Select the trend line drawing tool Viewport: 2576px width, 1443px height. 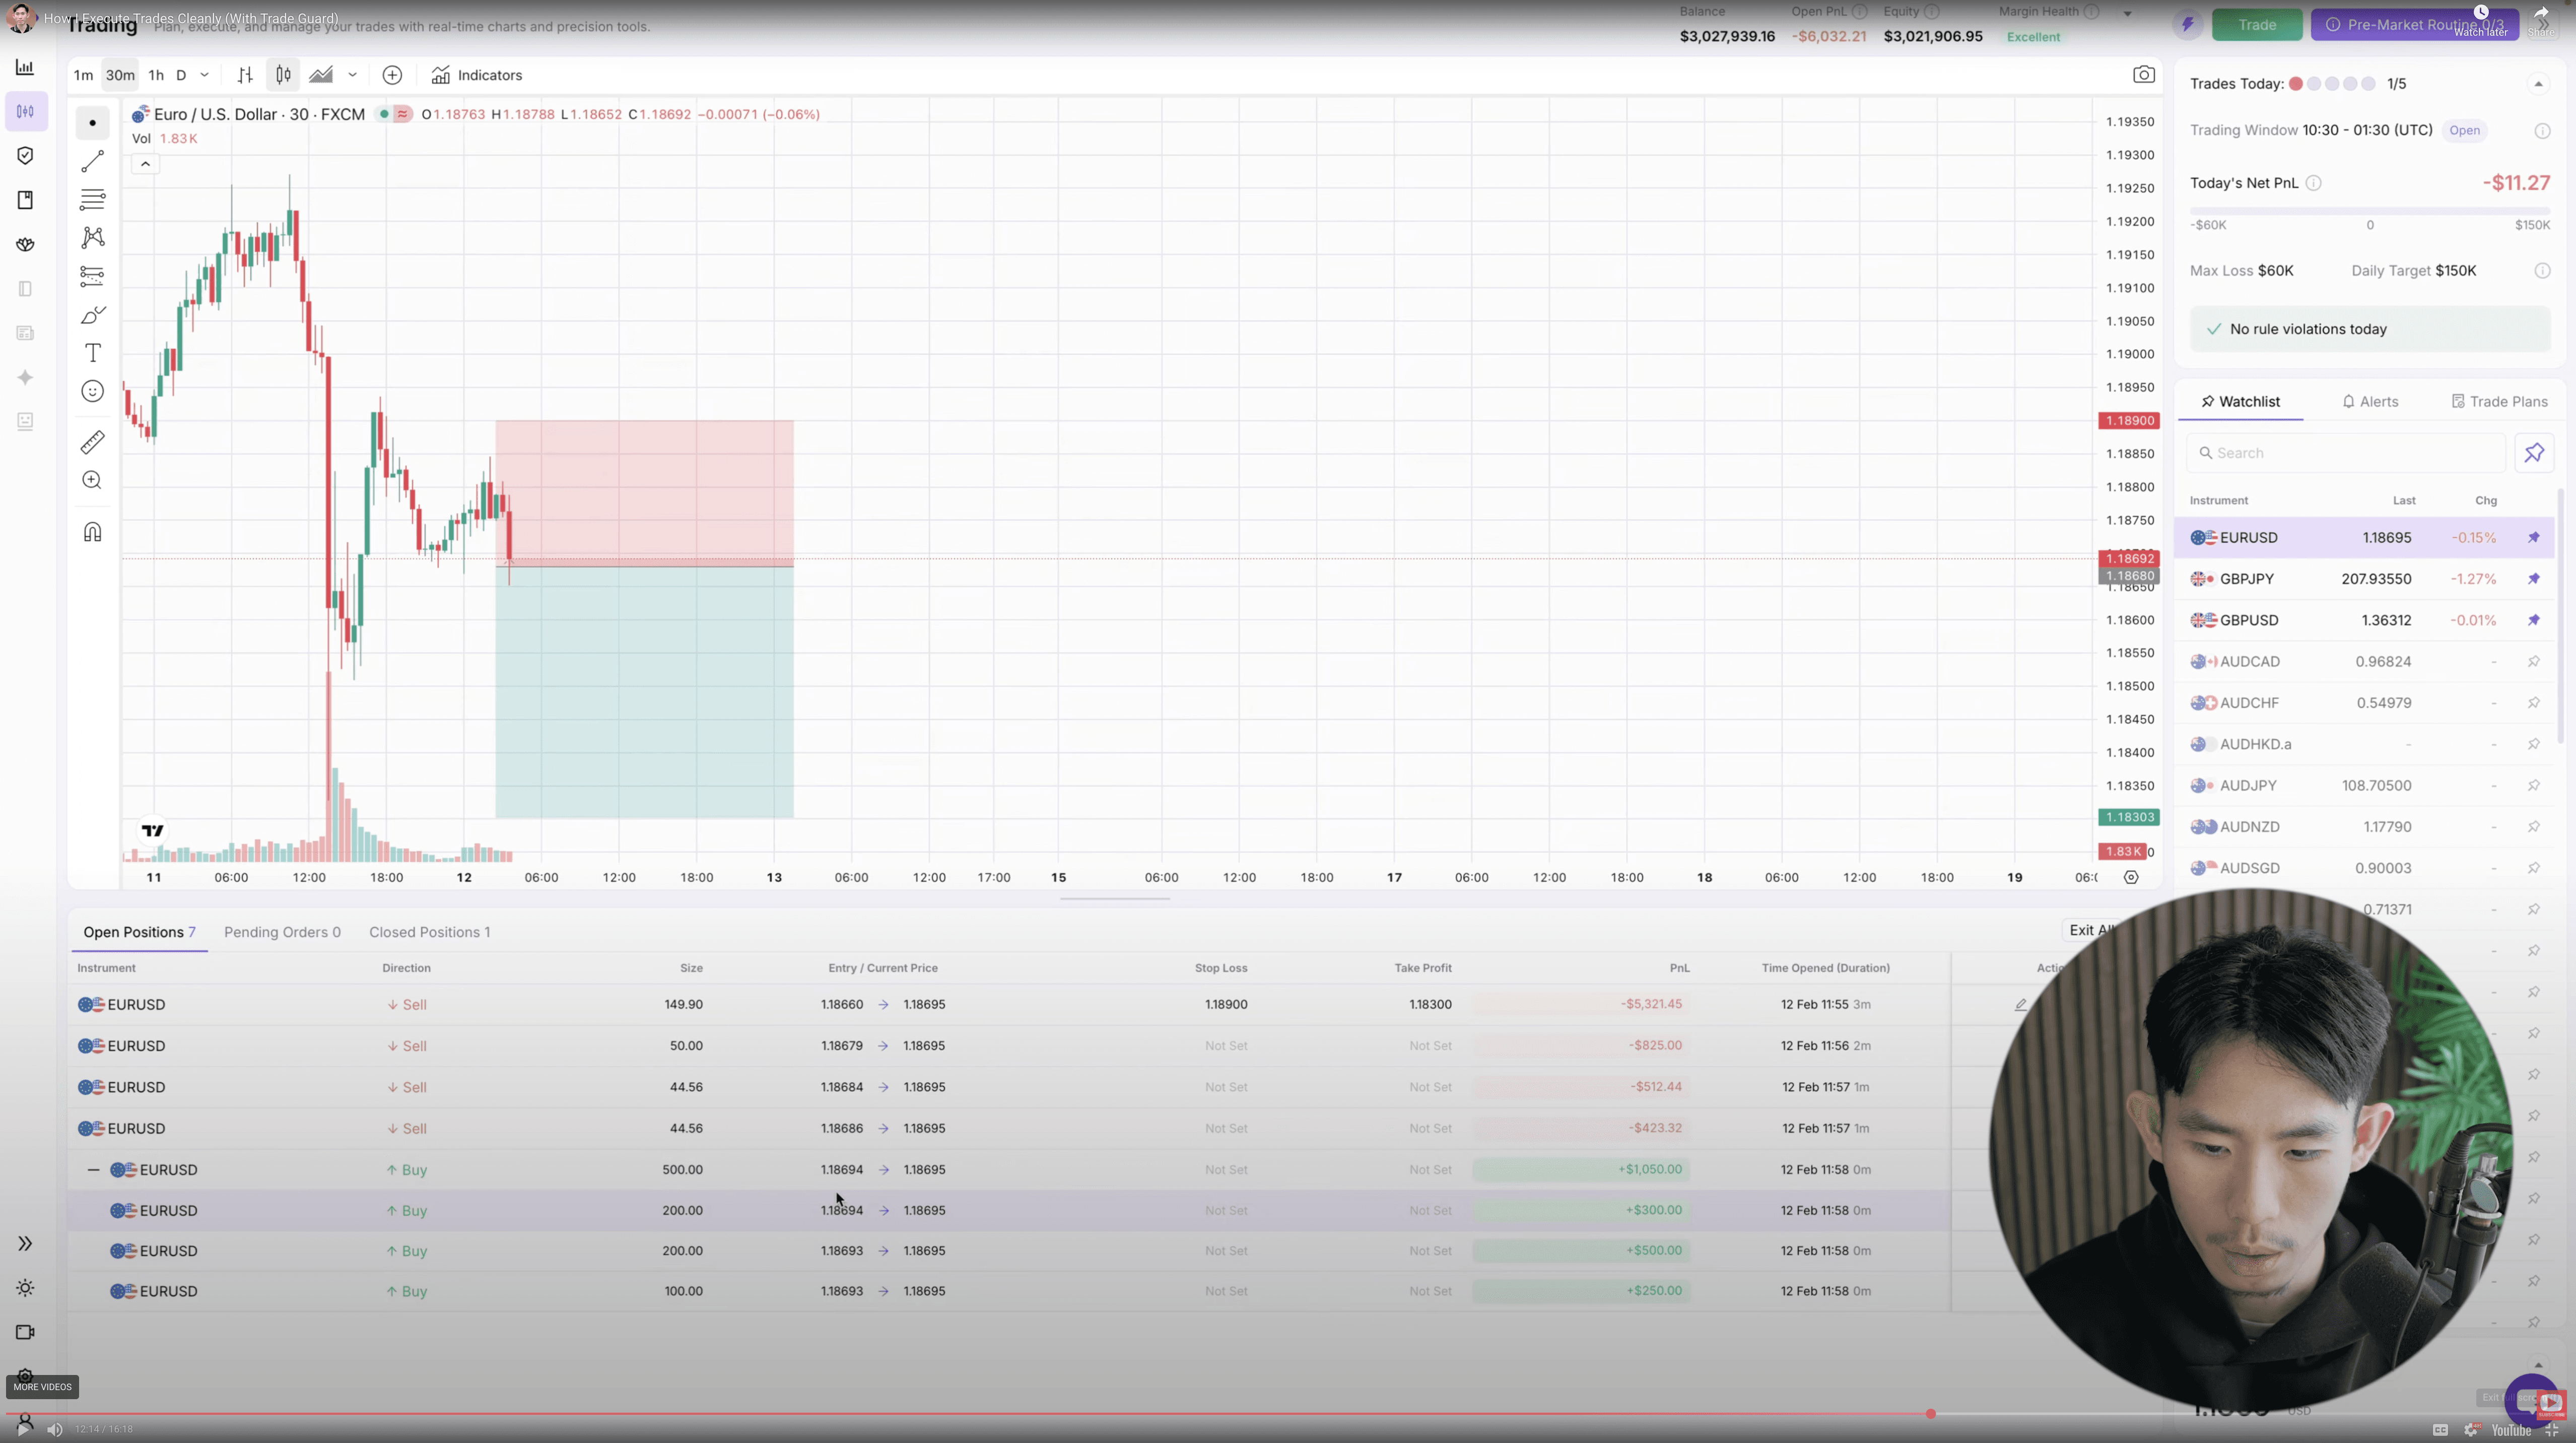pyautogui.click(x=92, y=161)
